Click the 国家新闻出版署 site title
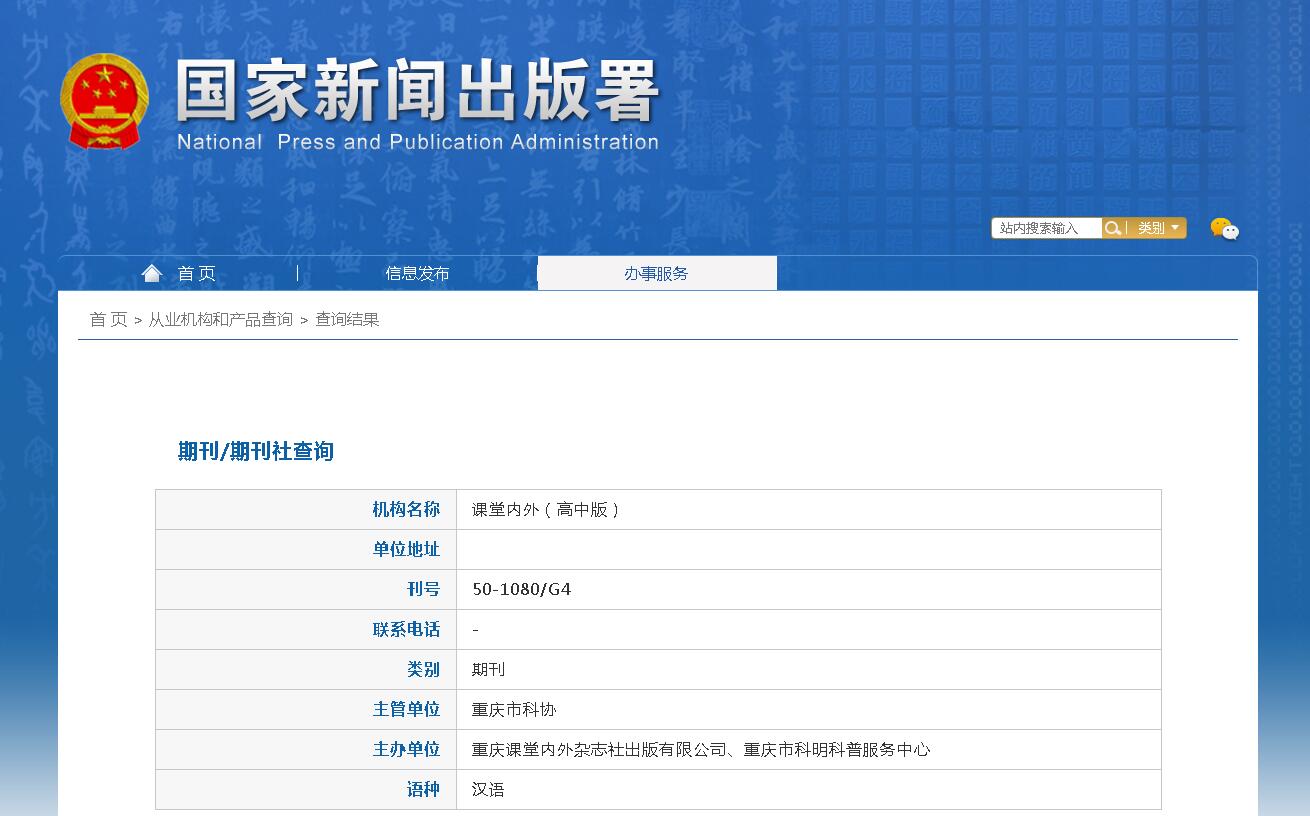 pyautogui.click(x=417, y=92)
